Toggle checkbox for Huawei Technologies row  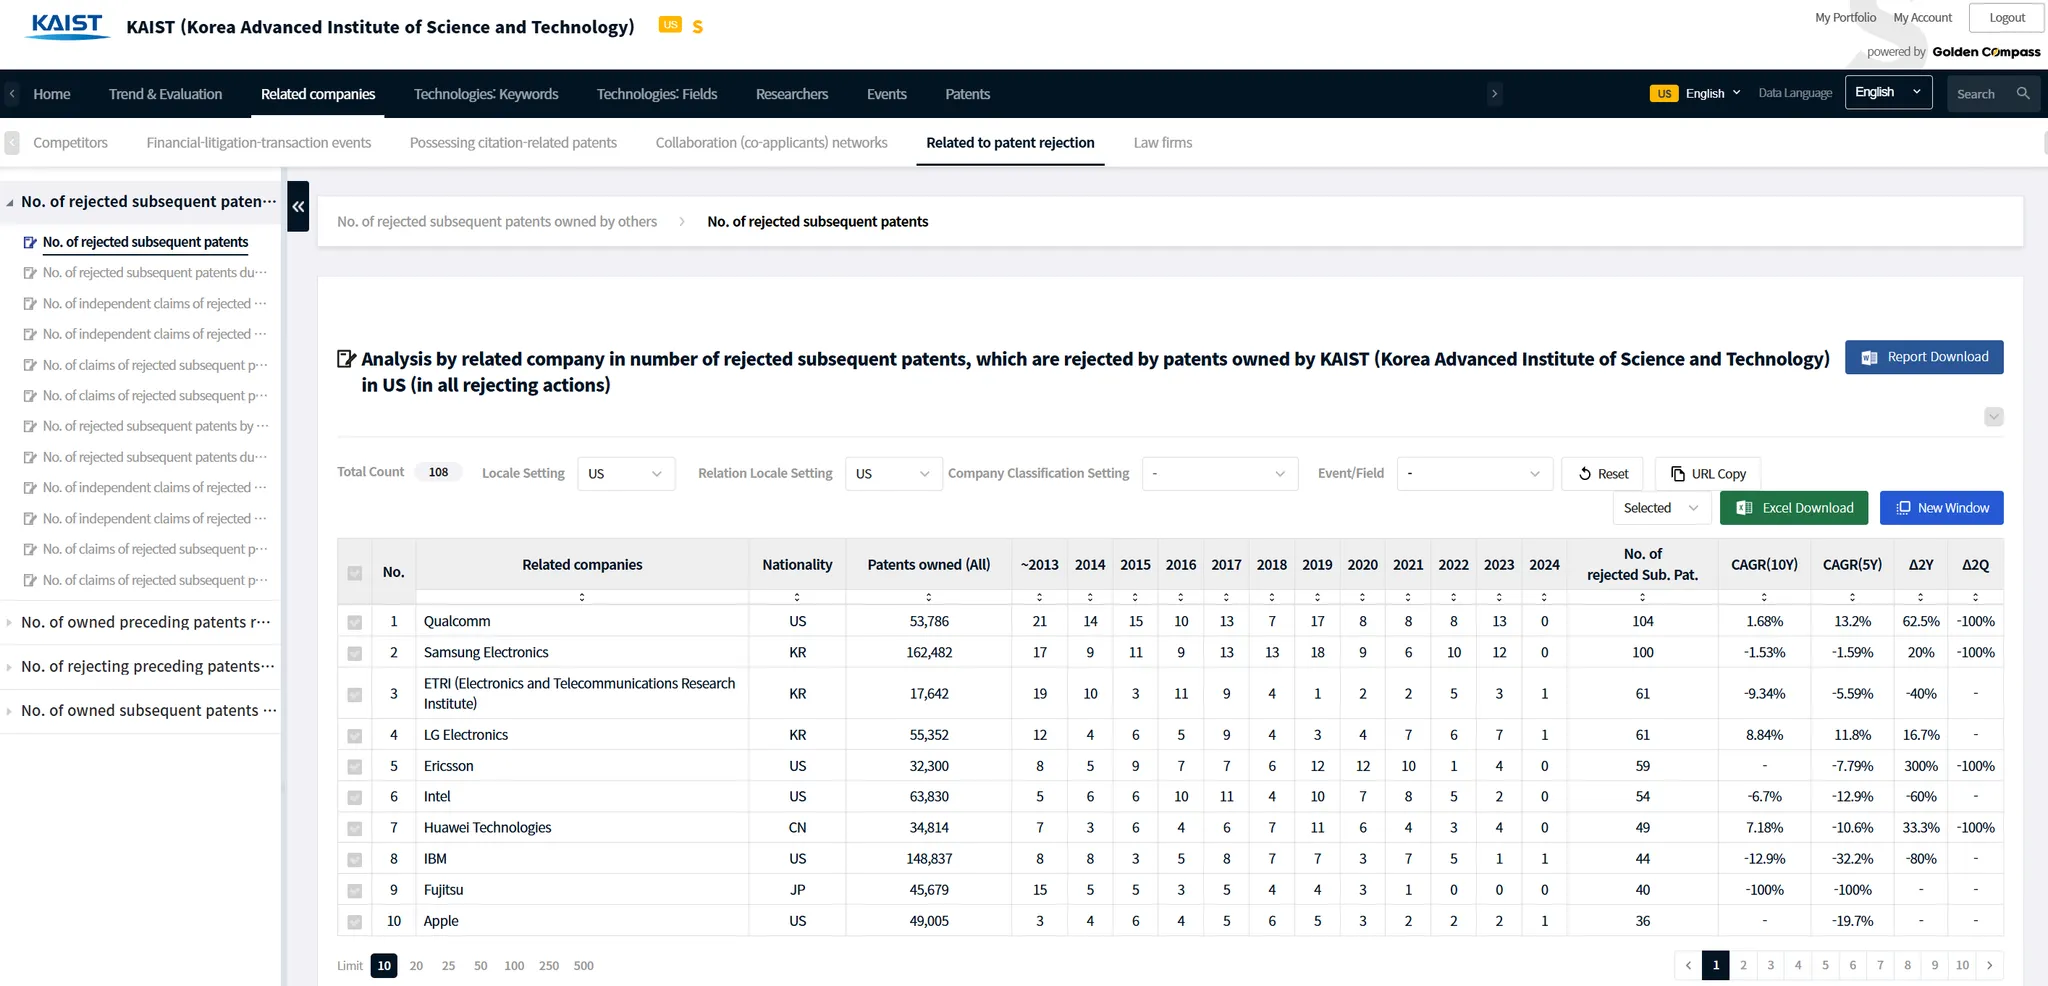click(354, 829)
